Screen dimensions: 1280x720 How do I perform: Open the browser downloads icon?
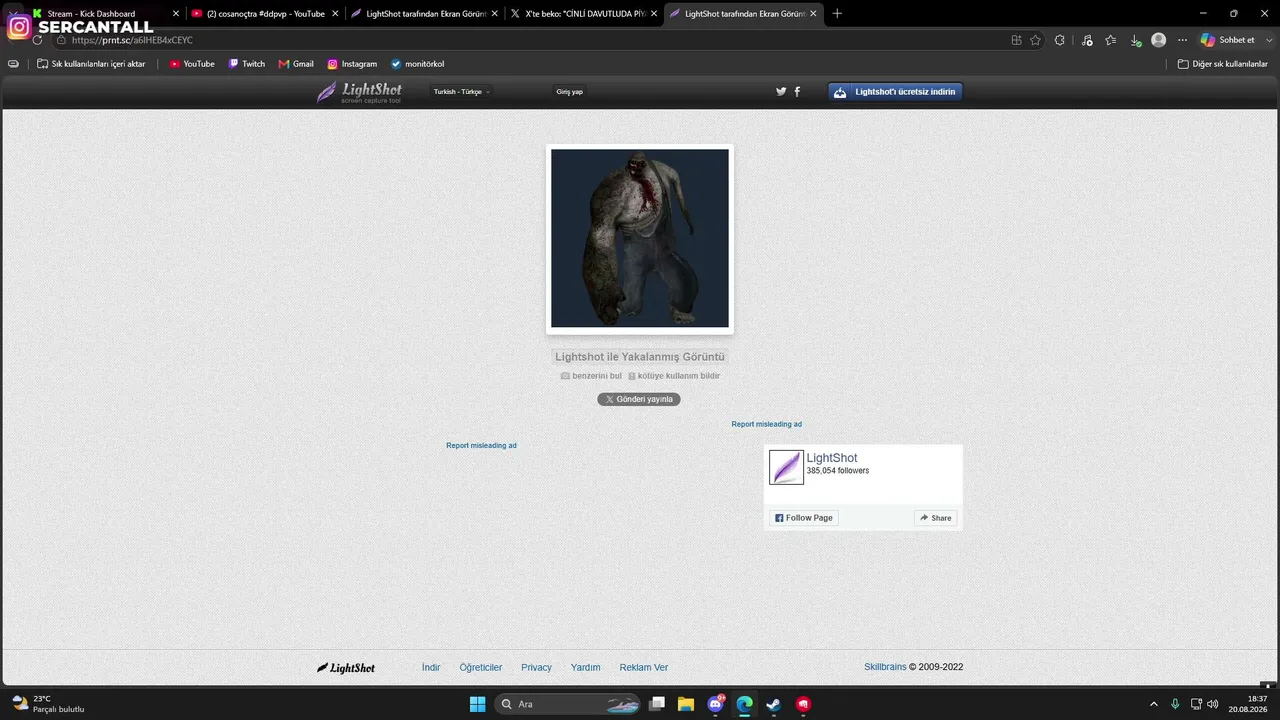coord(1135,40)
